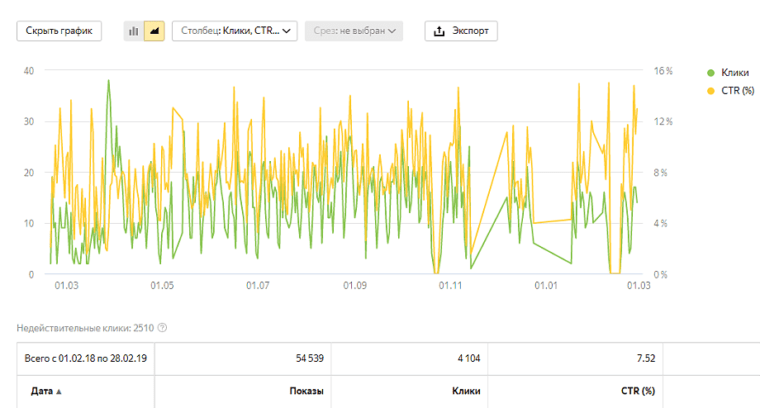The height and width of the screenshot is (408, 760).
Task: Select the area chart view icon
Action: click(x=154, y=31)
